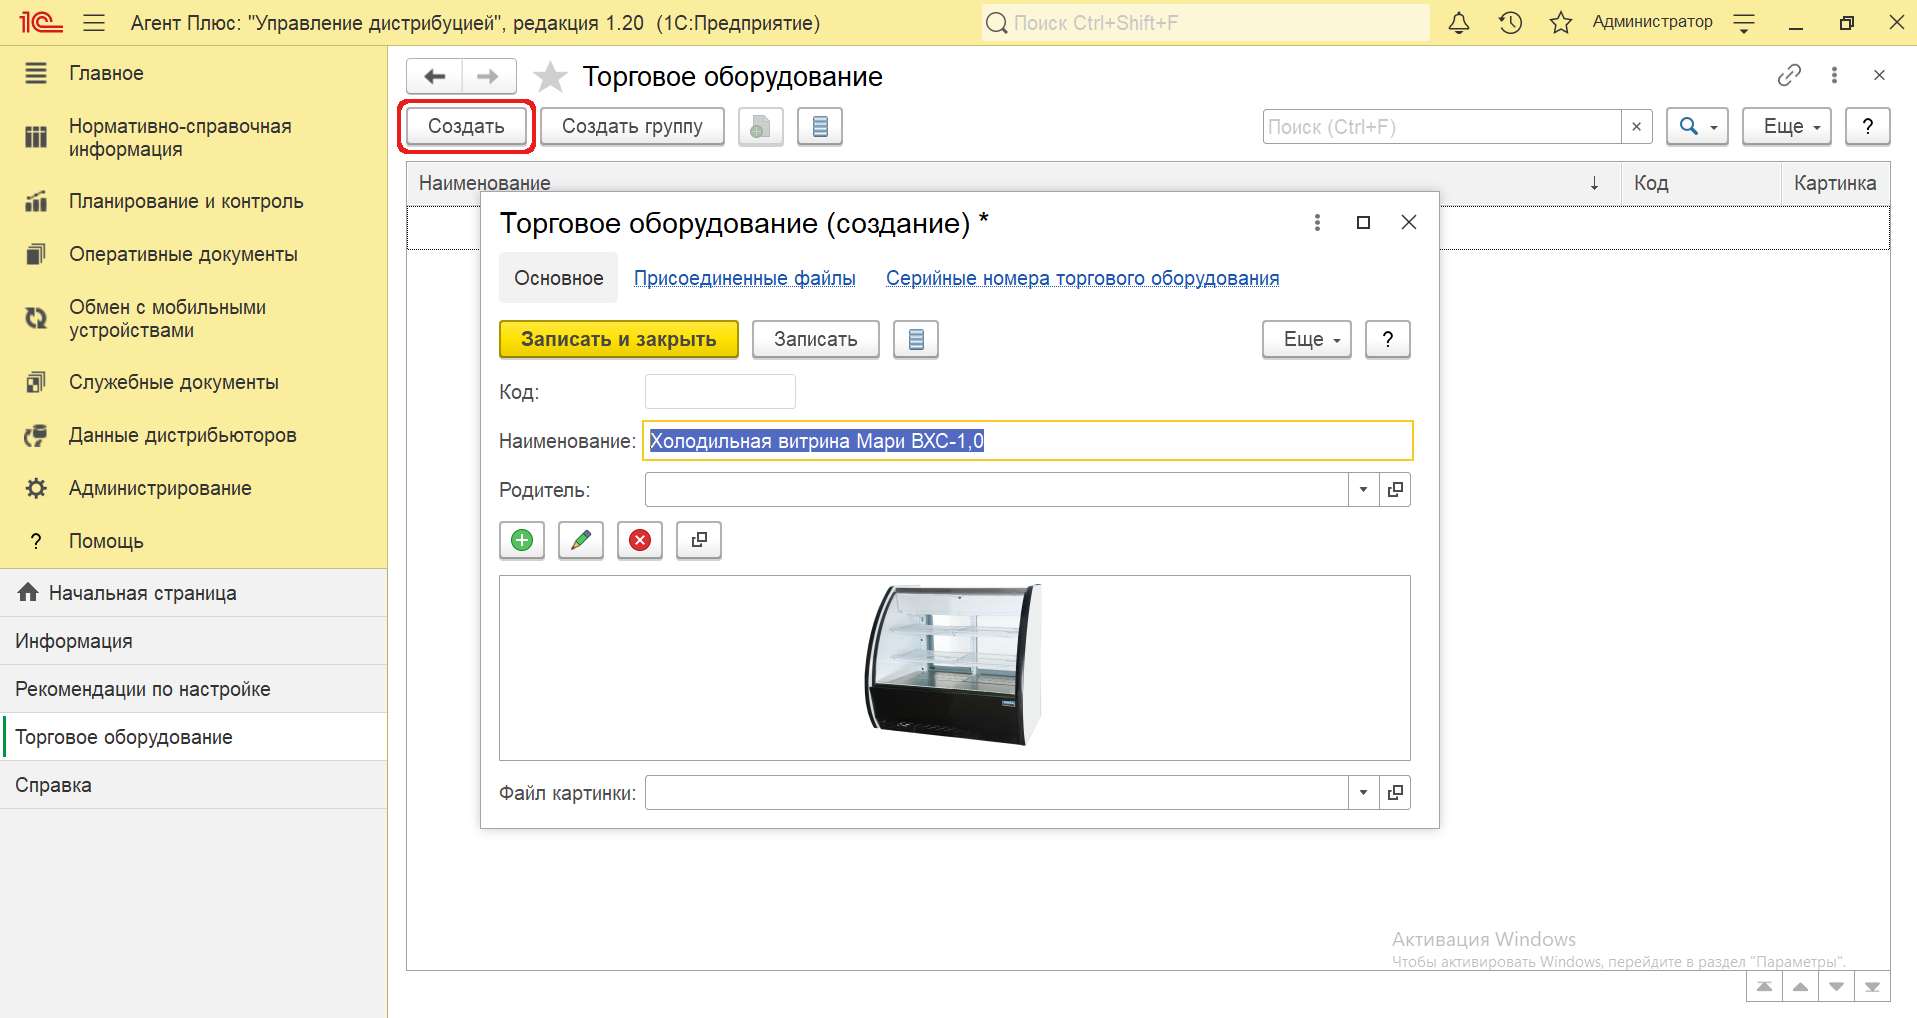Open the history clock icon
This screenshot has height=1018, width=1917.
(x=1510, y=23)
